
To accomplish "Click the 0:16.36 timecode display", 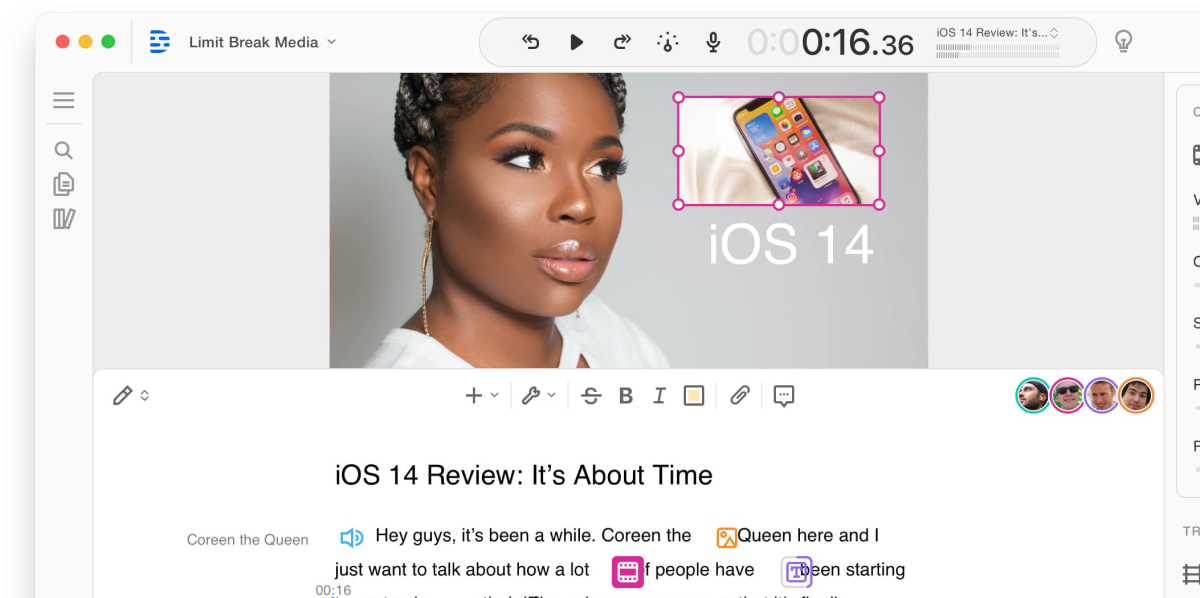I will tap(831, 43).
